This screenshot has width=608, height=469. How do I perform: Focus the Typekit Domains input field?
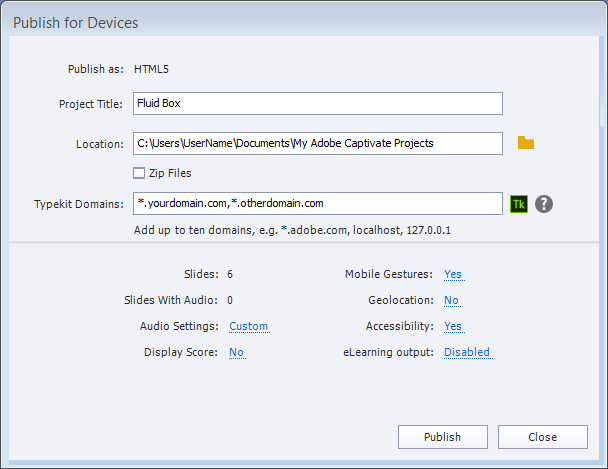[x=318, y=203]
